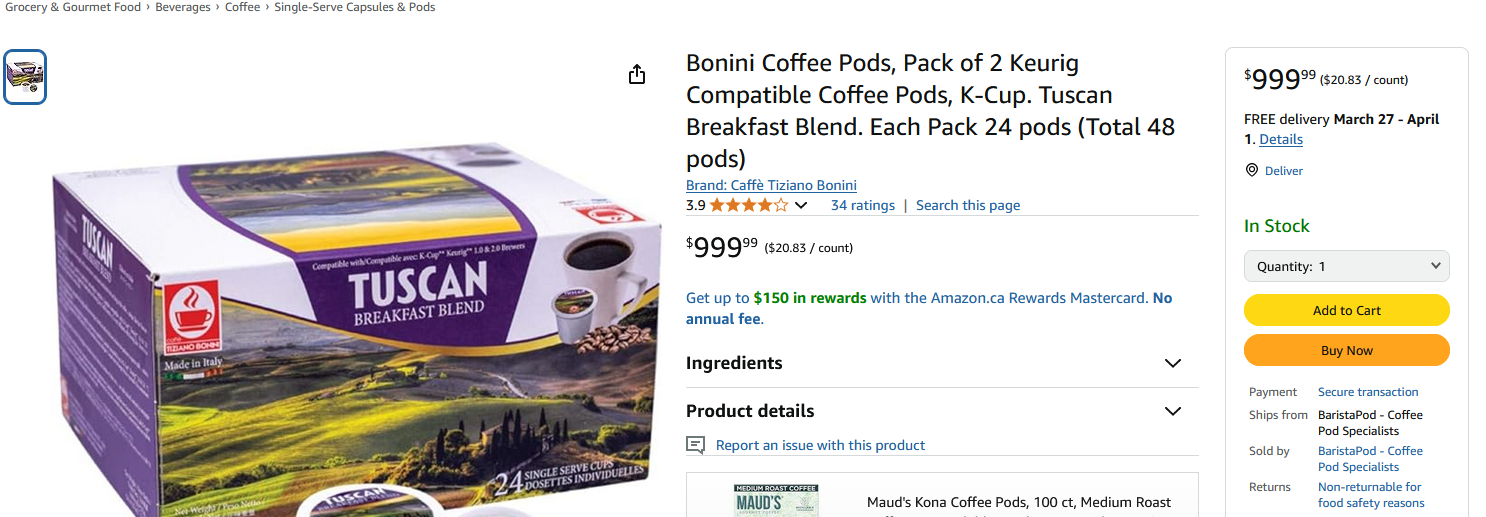
Task: Click the report issue speech bubble icon
Action: [695, 445]
